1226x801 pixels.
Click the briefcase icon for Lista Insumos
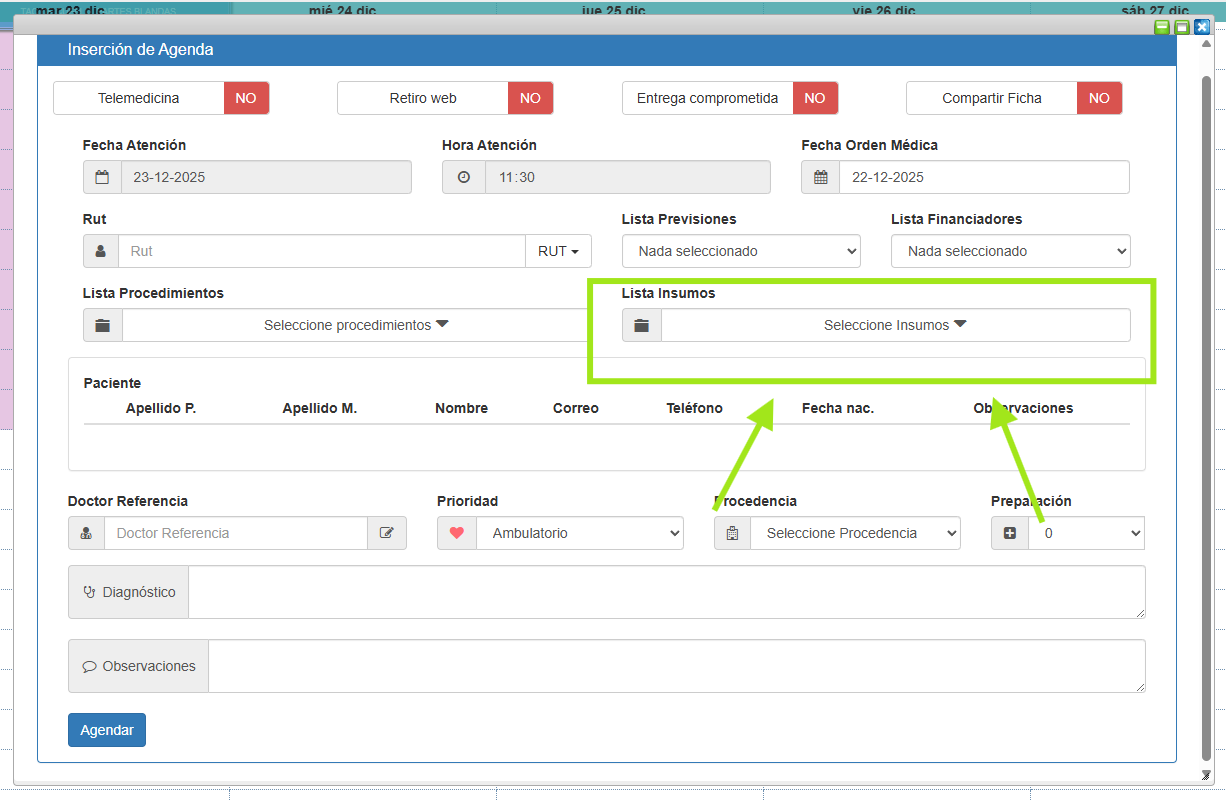coord(642,325)
